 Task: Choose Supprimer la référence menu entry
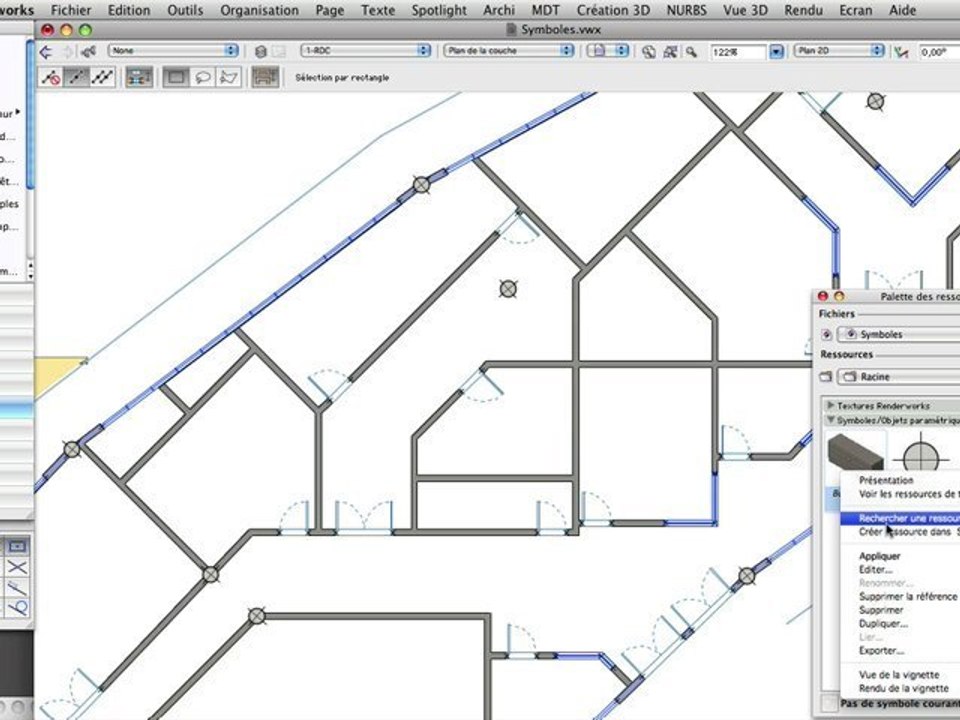point(908,596)
